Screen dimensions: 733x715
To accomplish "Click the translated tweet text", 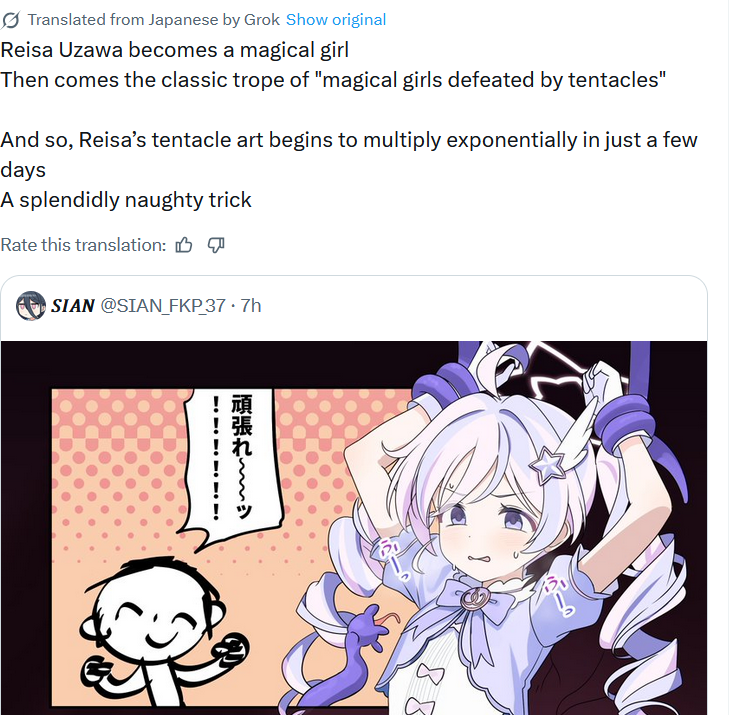I will click(x=350, y=125).
